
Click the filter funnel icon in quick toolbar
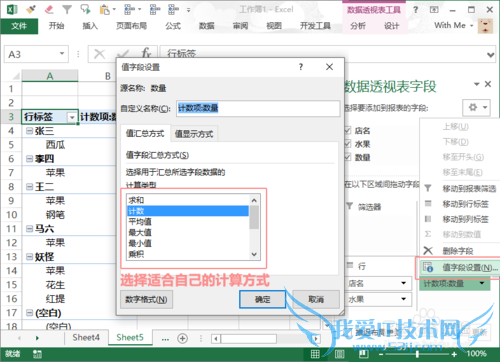[67, 10]
